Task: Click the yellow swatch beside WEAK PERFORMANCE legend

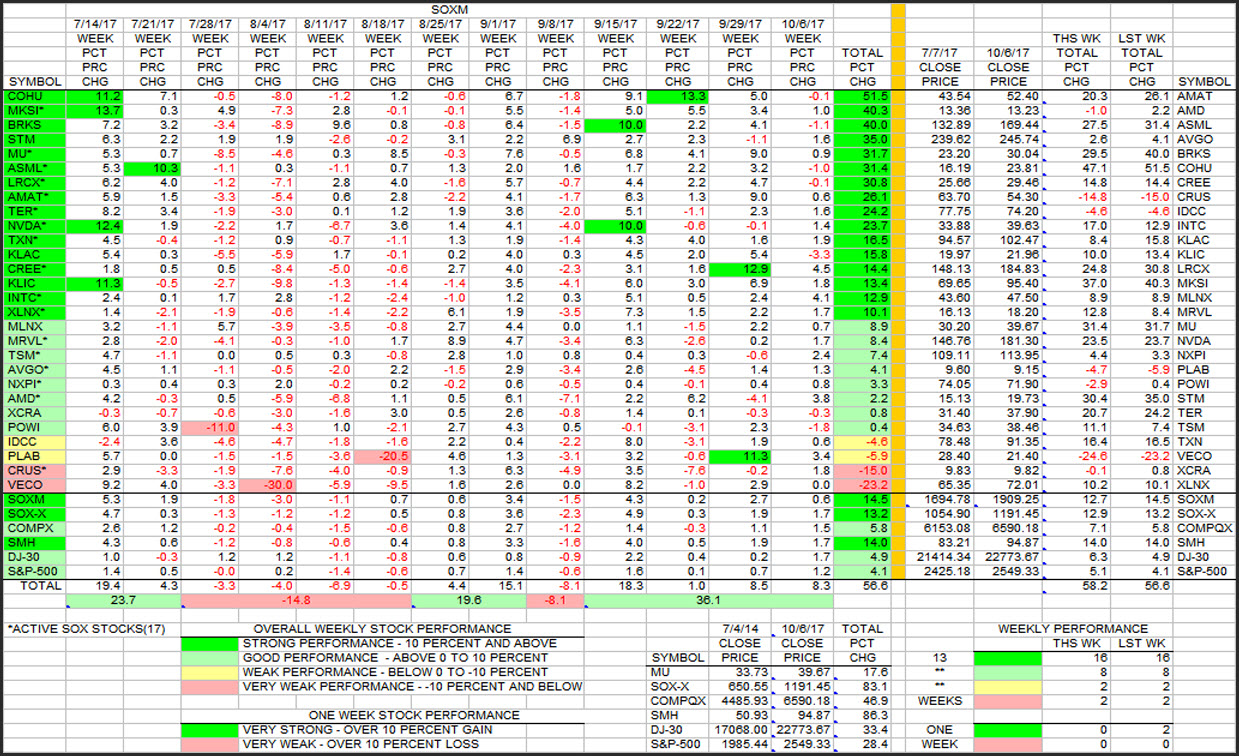Action: (211, 672)
